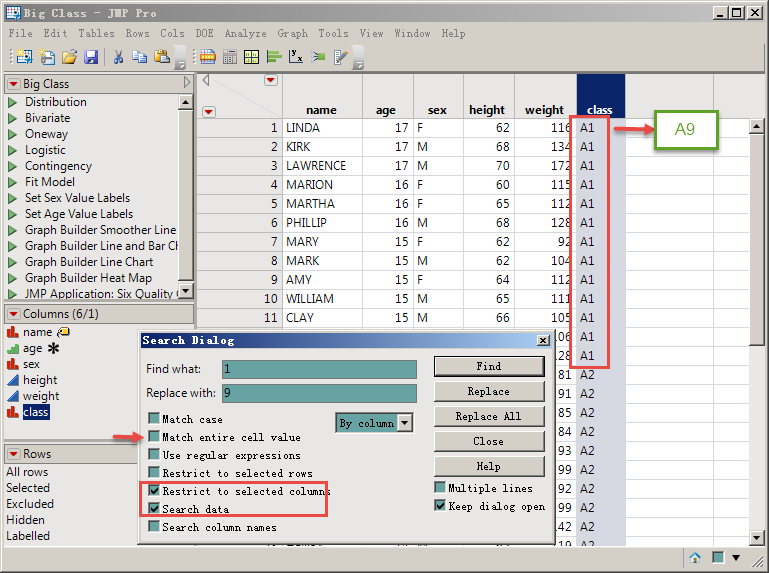Image resolution: width=769 pixels, height=573 pixels.
Task: Click the Paste clipboard toolbar icon
Action: [x=161, y=57]
